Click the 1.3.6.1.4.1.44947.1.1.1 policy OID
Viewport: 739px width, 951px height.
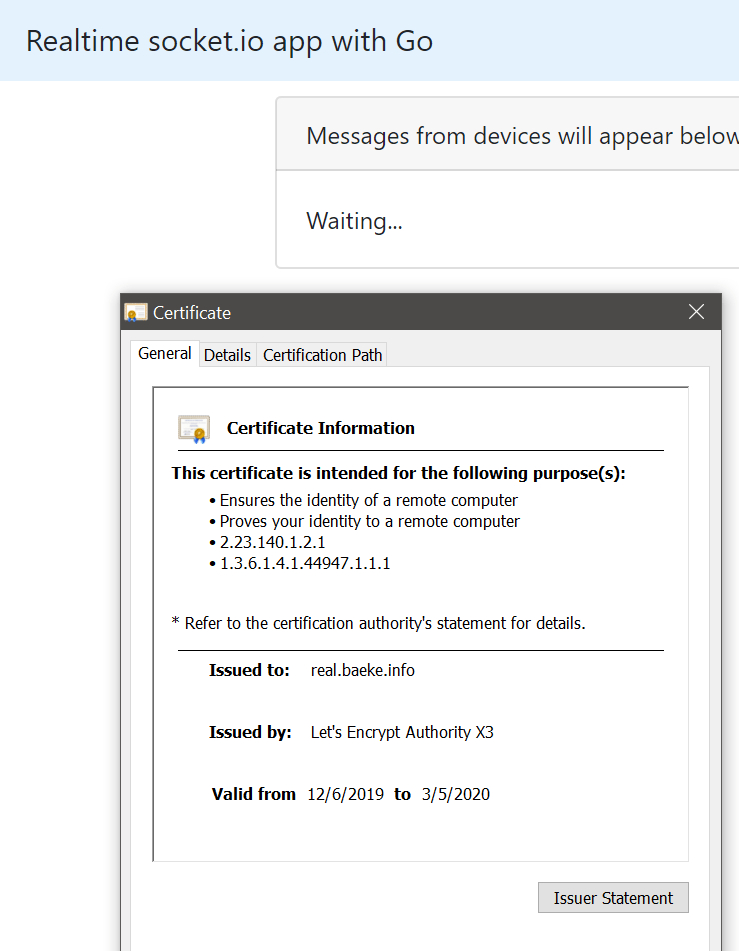[304, 563]
